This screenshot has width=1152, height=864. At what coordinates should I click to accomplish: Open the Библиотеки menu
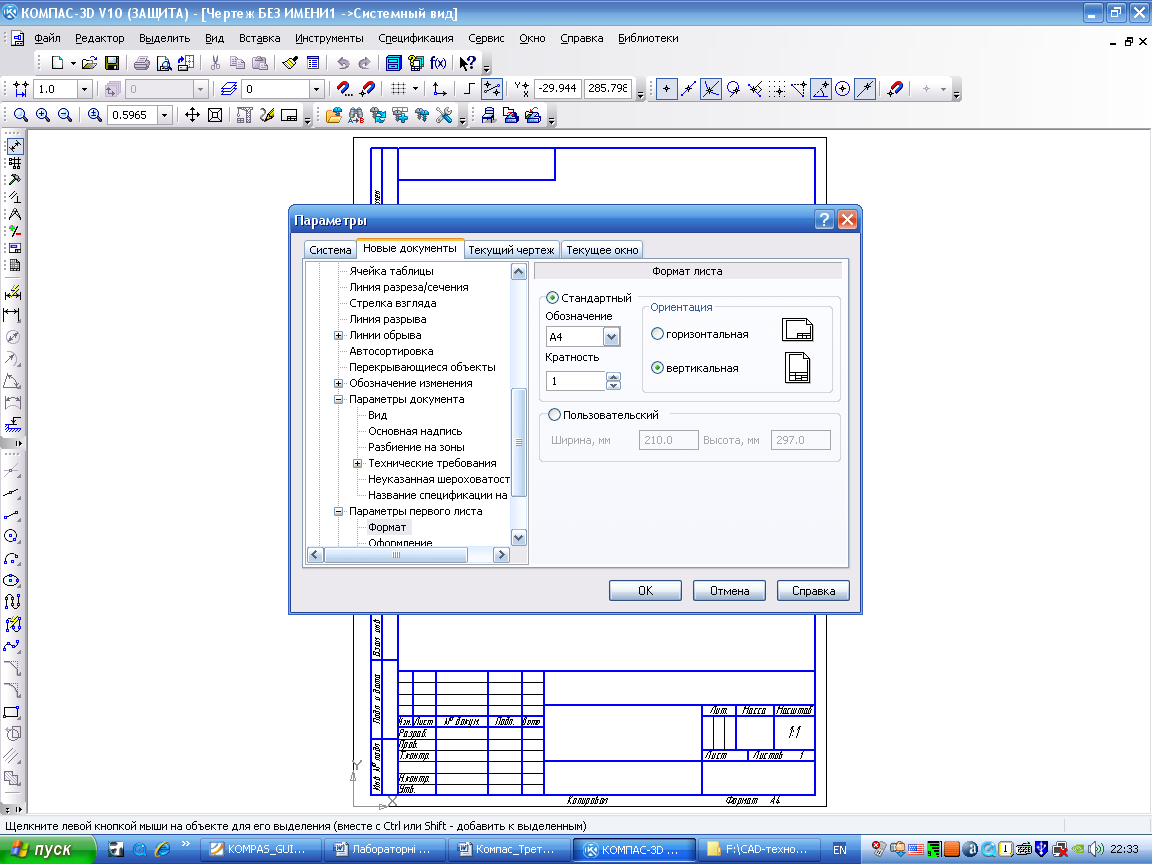[x=648, y=38]
